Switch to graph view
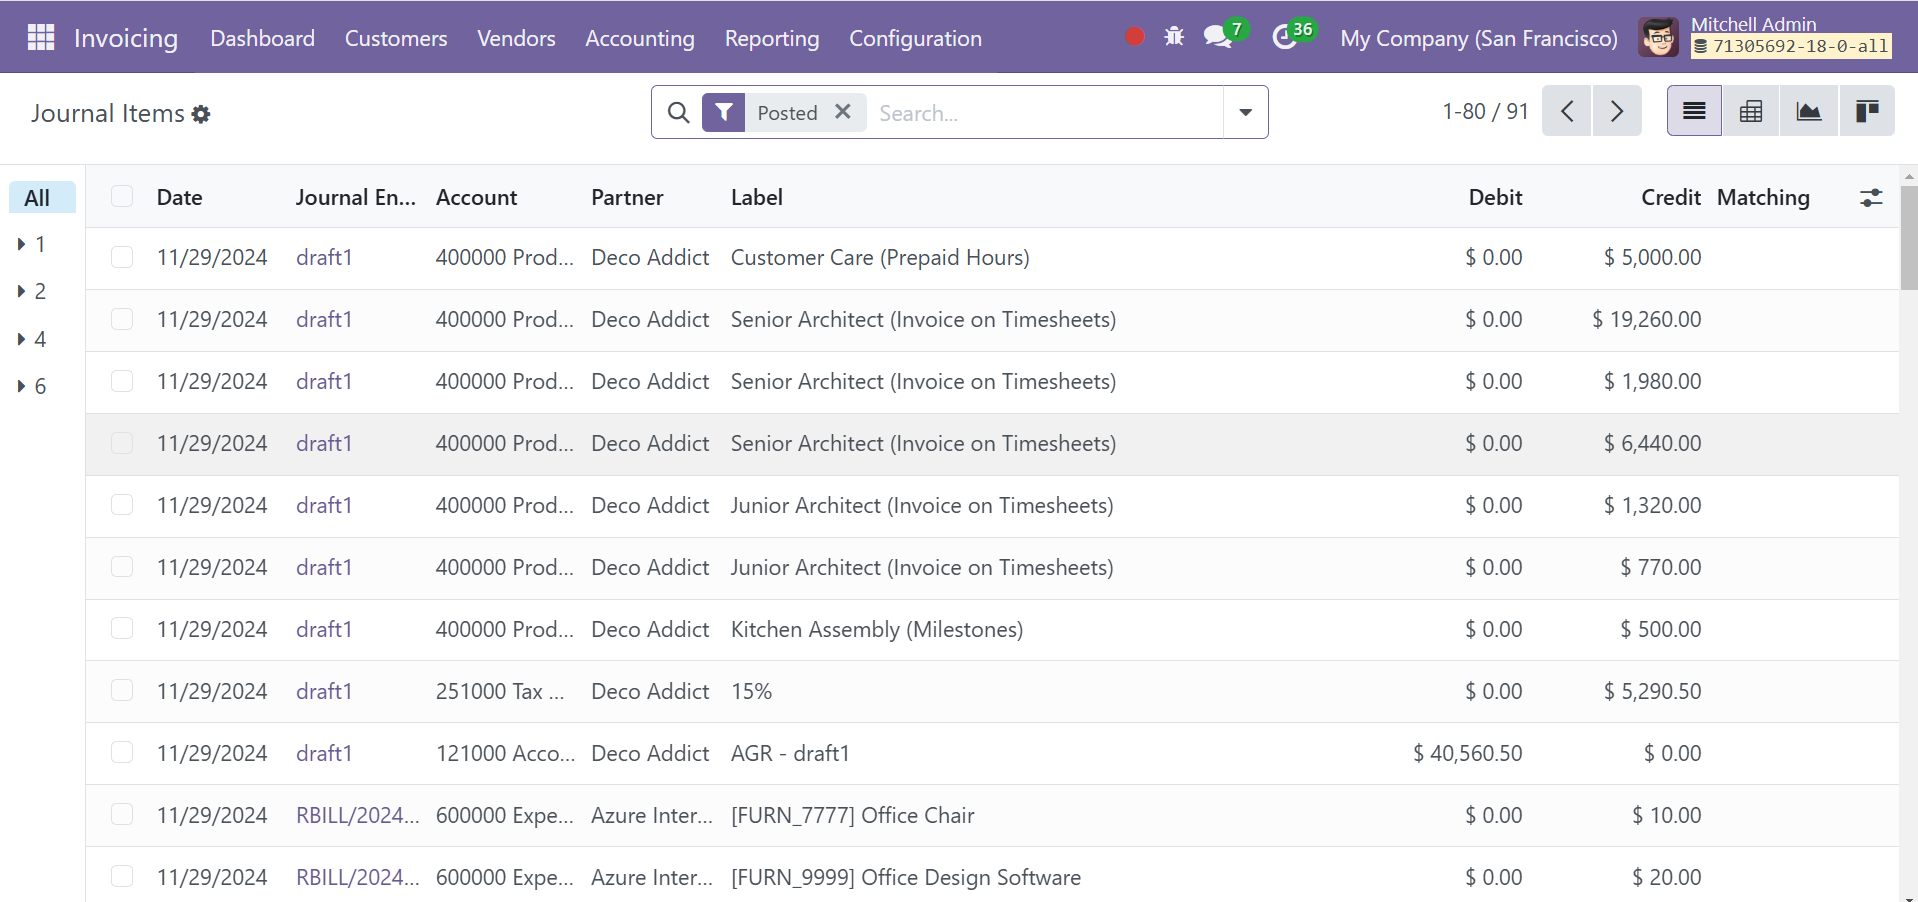Image resolution: width=1918 pixels, height=902 pixels. [x=1809, y=111]
